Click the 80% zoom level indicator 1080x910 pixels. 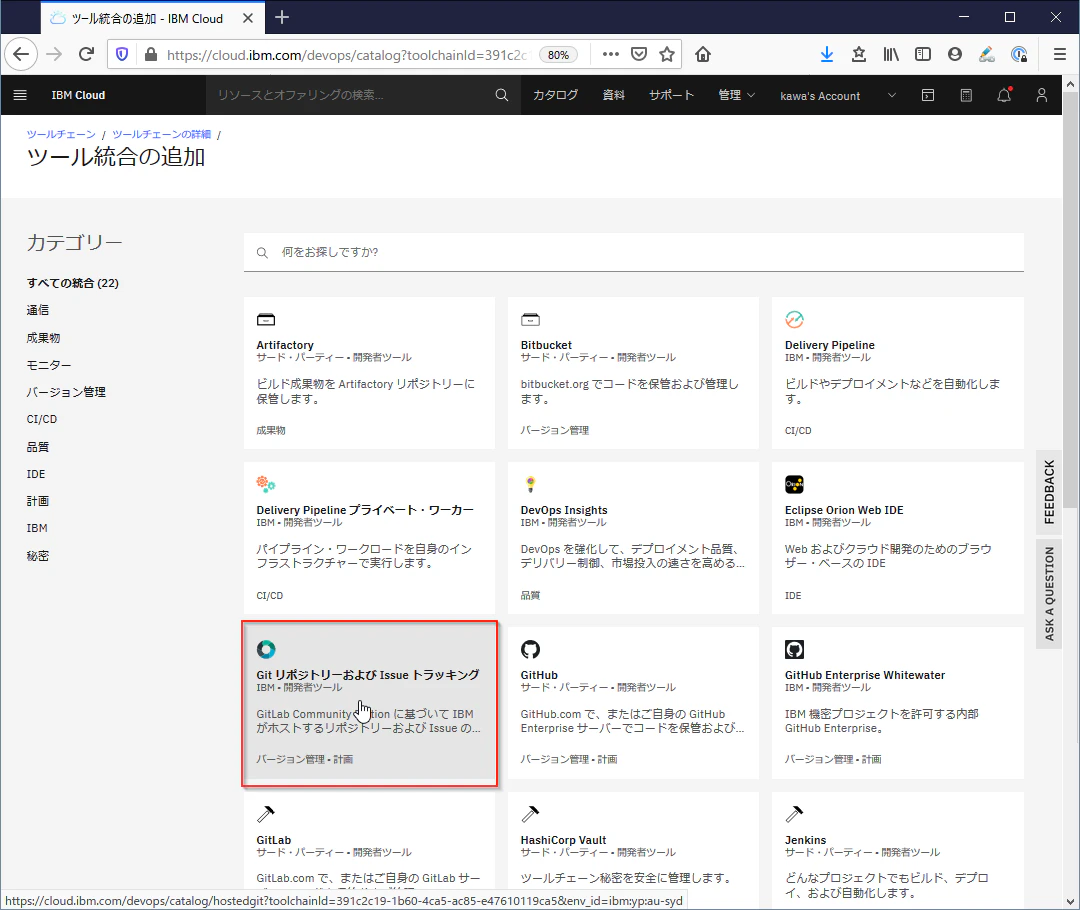[558, 54]
